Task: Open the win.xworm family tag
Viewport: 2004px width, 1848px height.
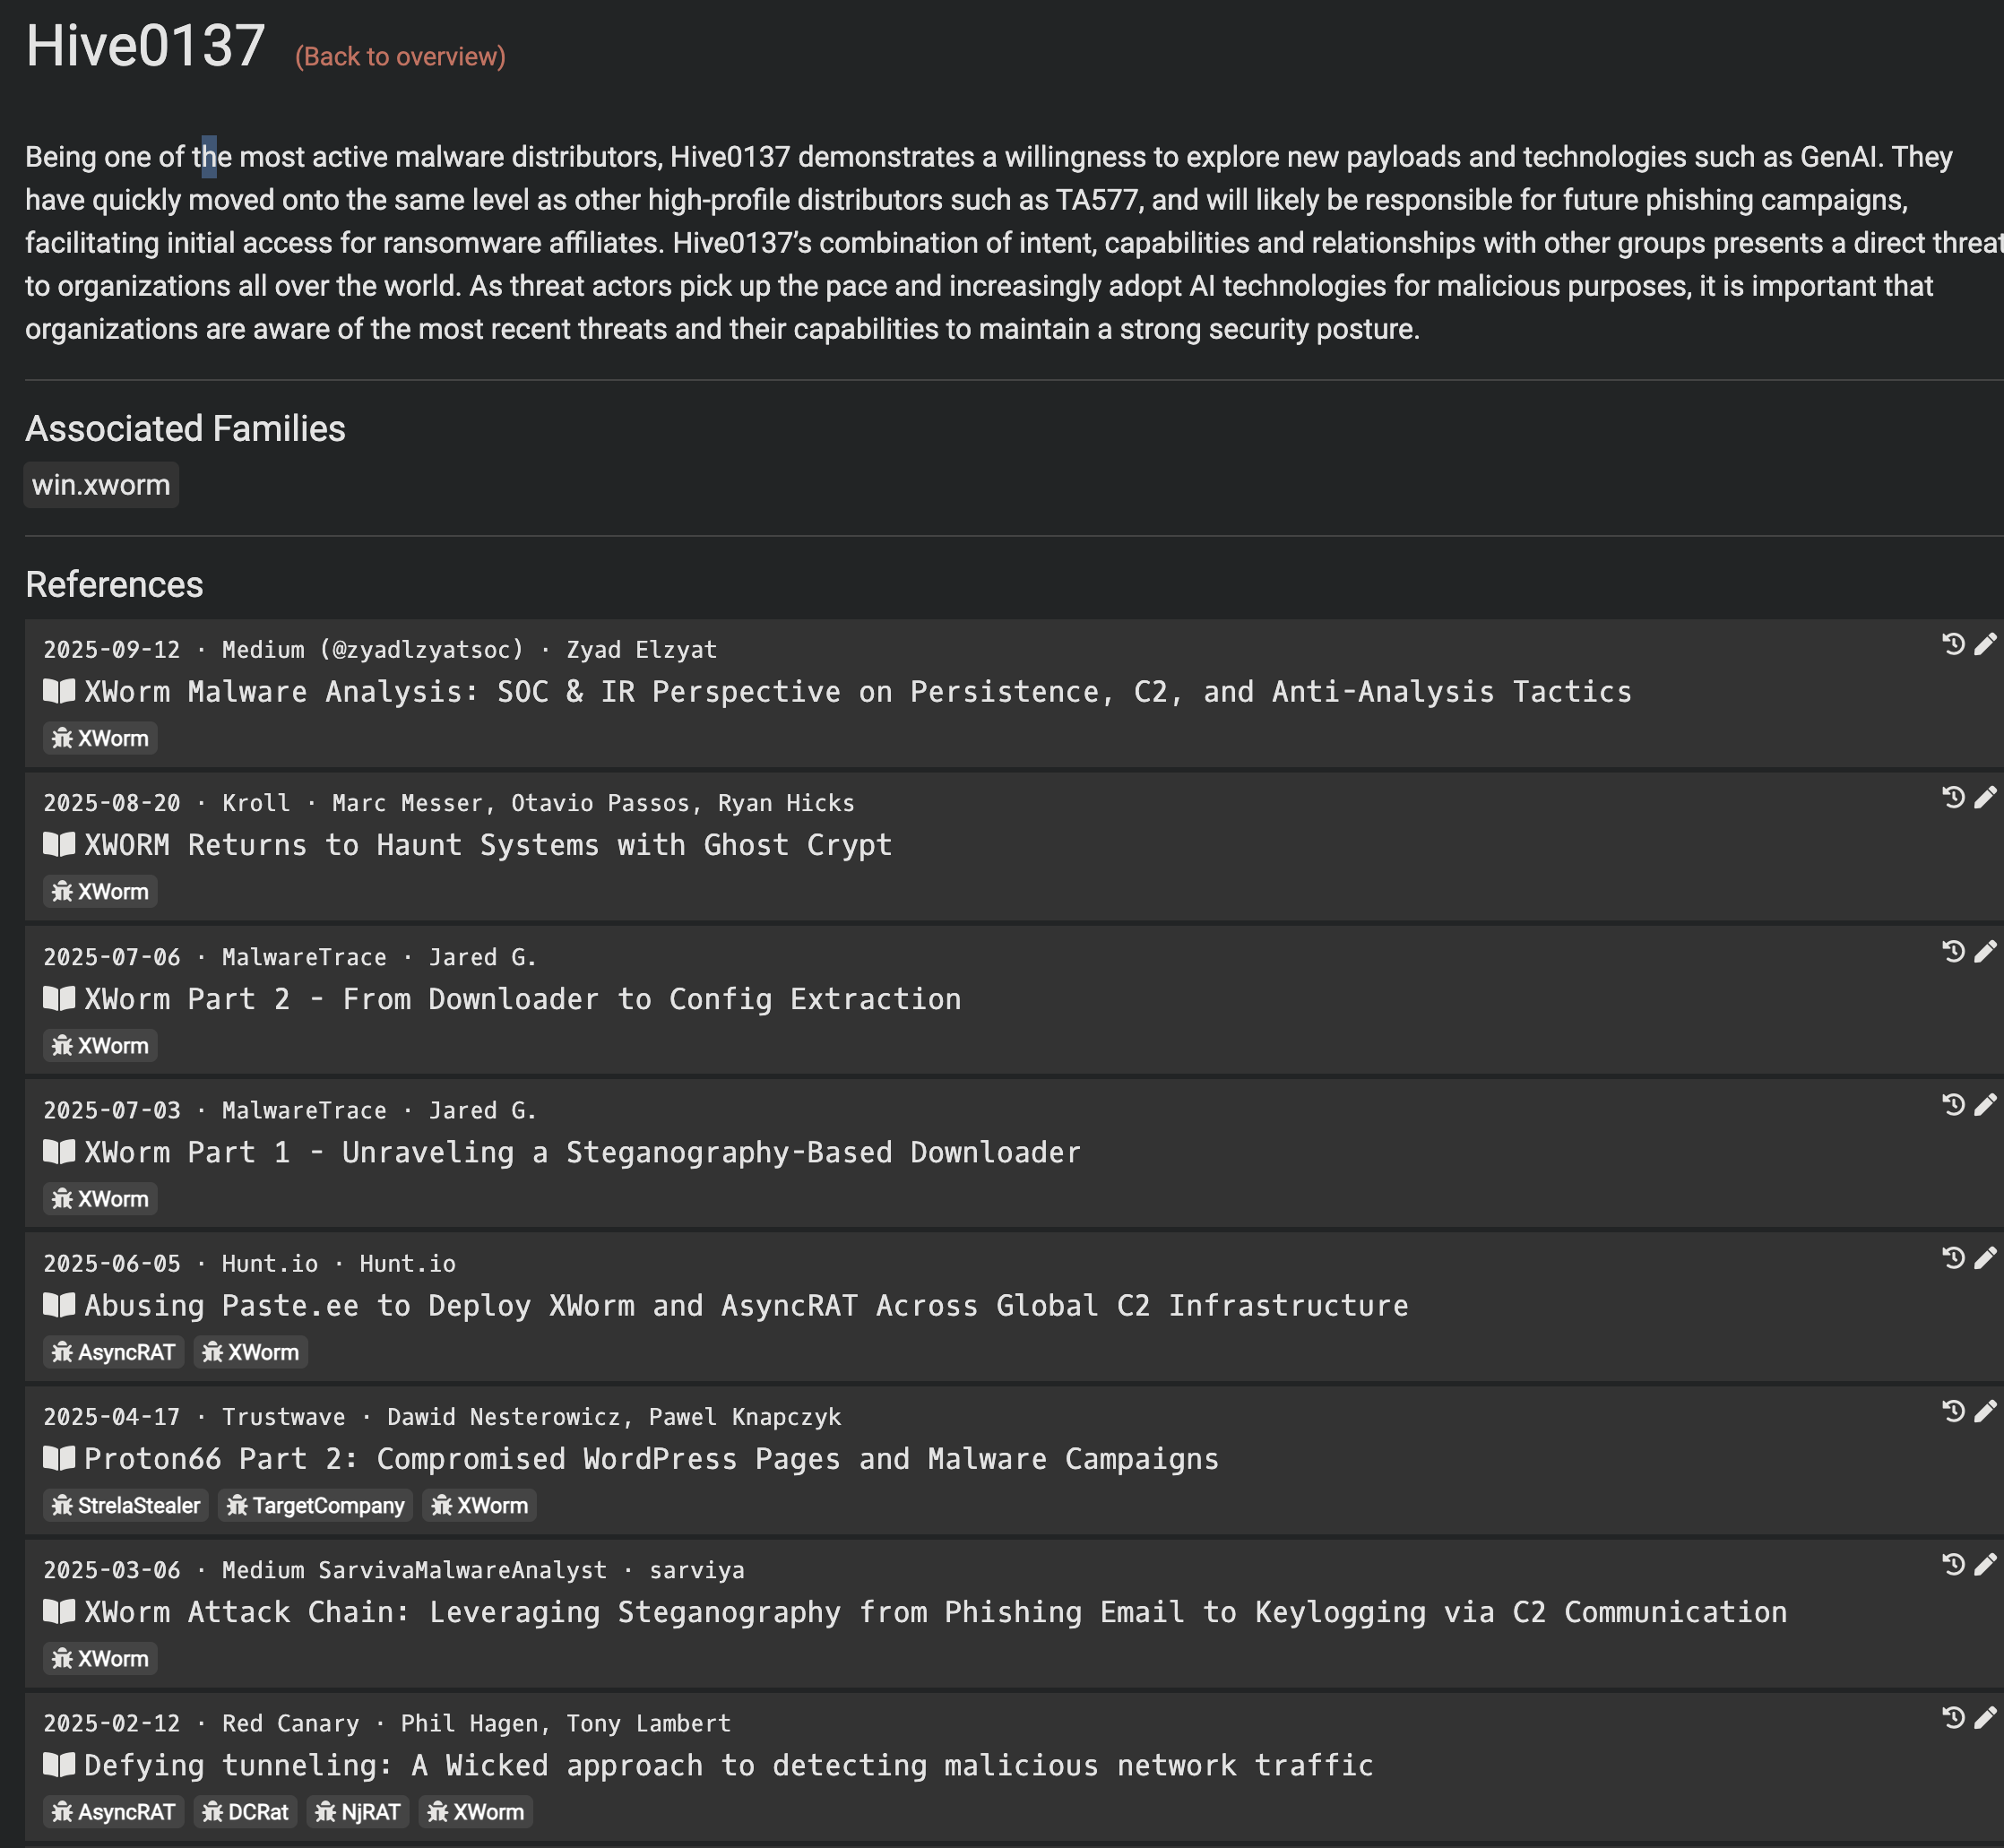Action: (x=101, y=485)
